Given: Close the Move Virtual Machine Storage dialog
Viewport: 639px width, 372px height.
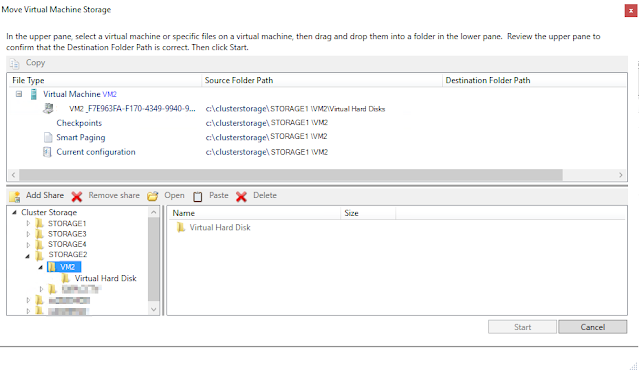Looking at the screenshot, I should coord(630,11).
